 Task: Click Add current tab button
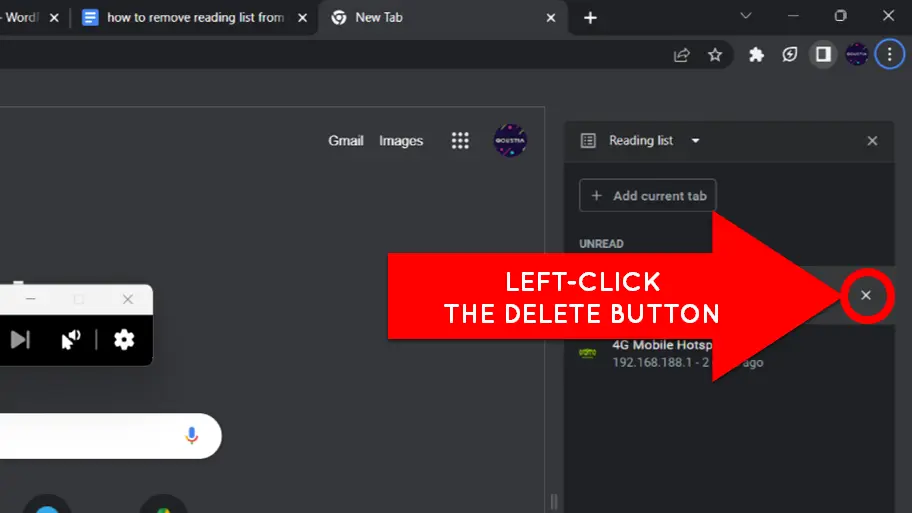coord(647,195)
